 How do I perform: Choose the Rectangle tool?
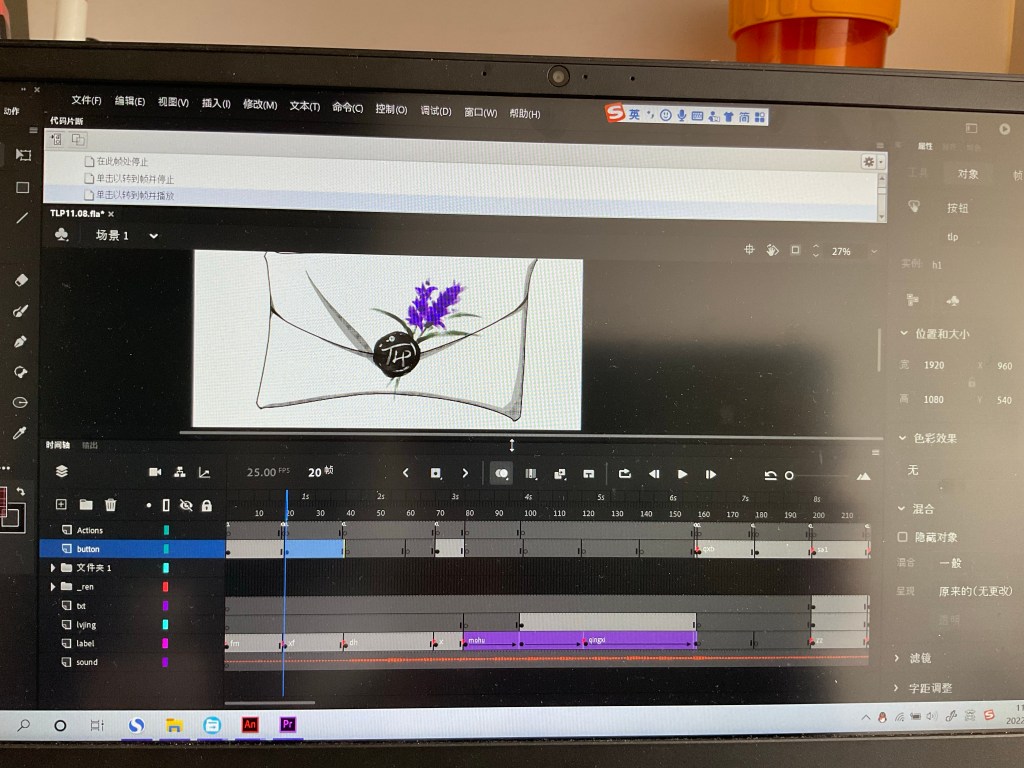pyautogui.click(x=22, y=187)
